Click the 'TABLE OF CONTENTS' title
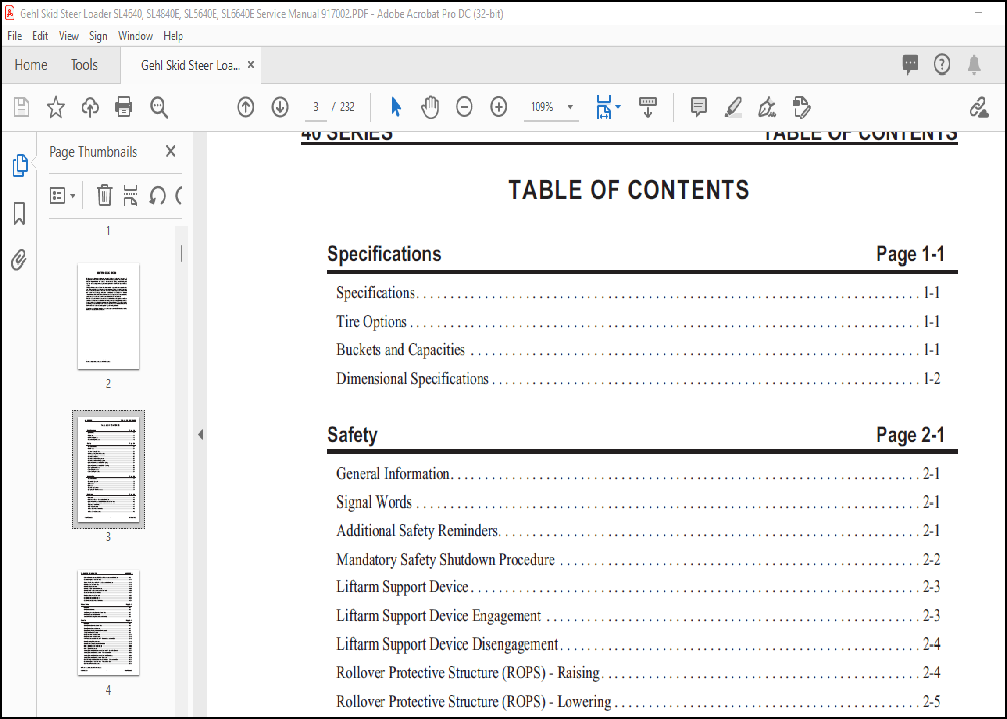The image size is (1007, 719). click(x=629, y=190)
